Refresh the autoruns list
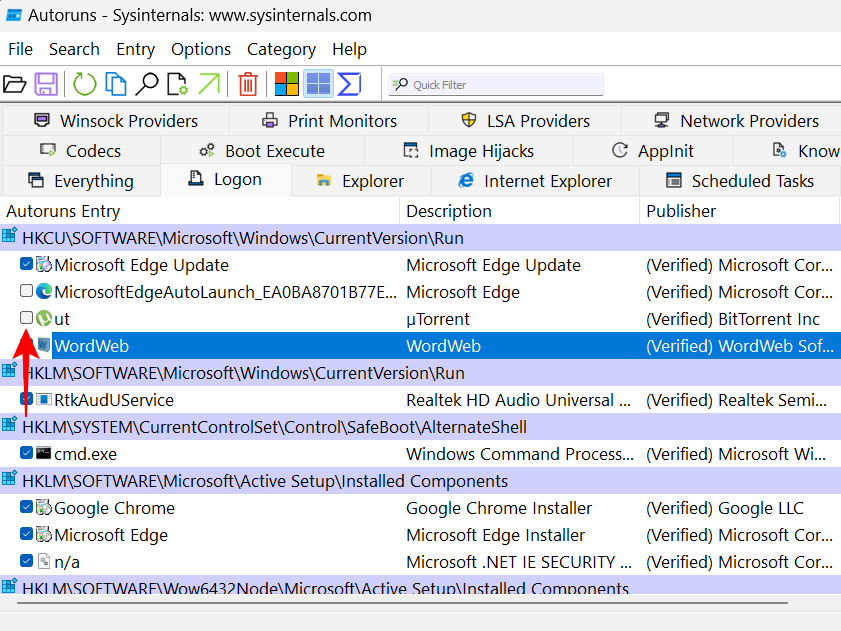The image size is (841, 631). [x=85, y=84]
